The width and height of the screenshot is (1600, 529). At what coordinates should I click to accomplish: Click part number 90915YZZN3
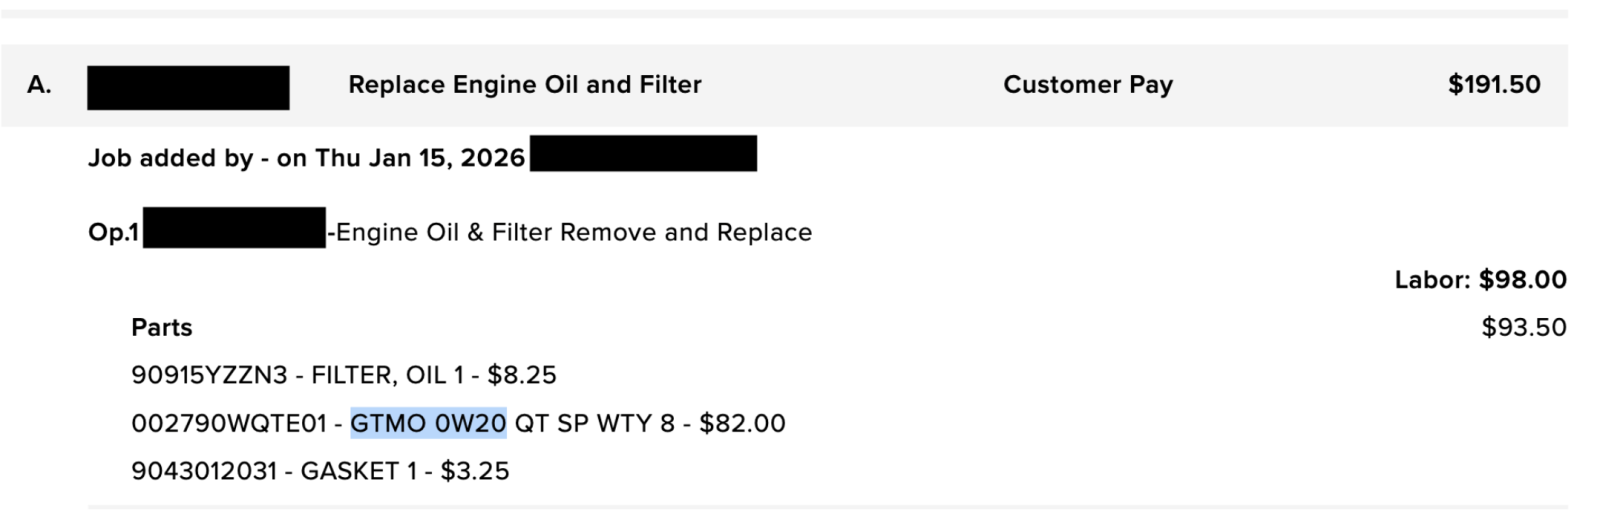coord(209,375)
